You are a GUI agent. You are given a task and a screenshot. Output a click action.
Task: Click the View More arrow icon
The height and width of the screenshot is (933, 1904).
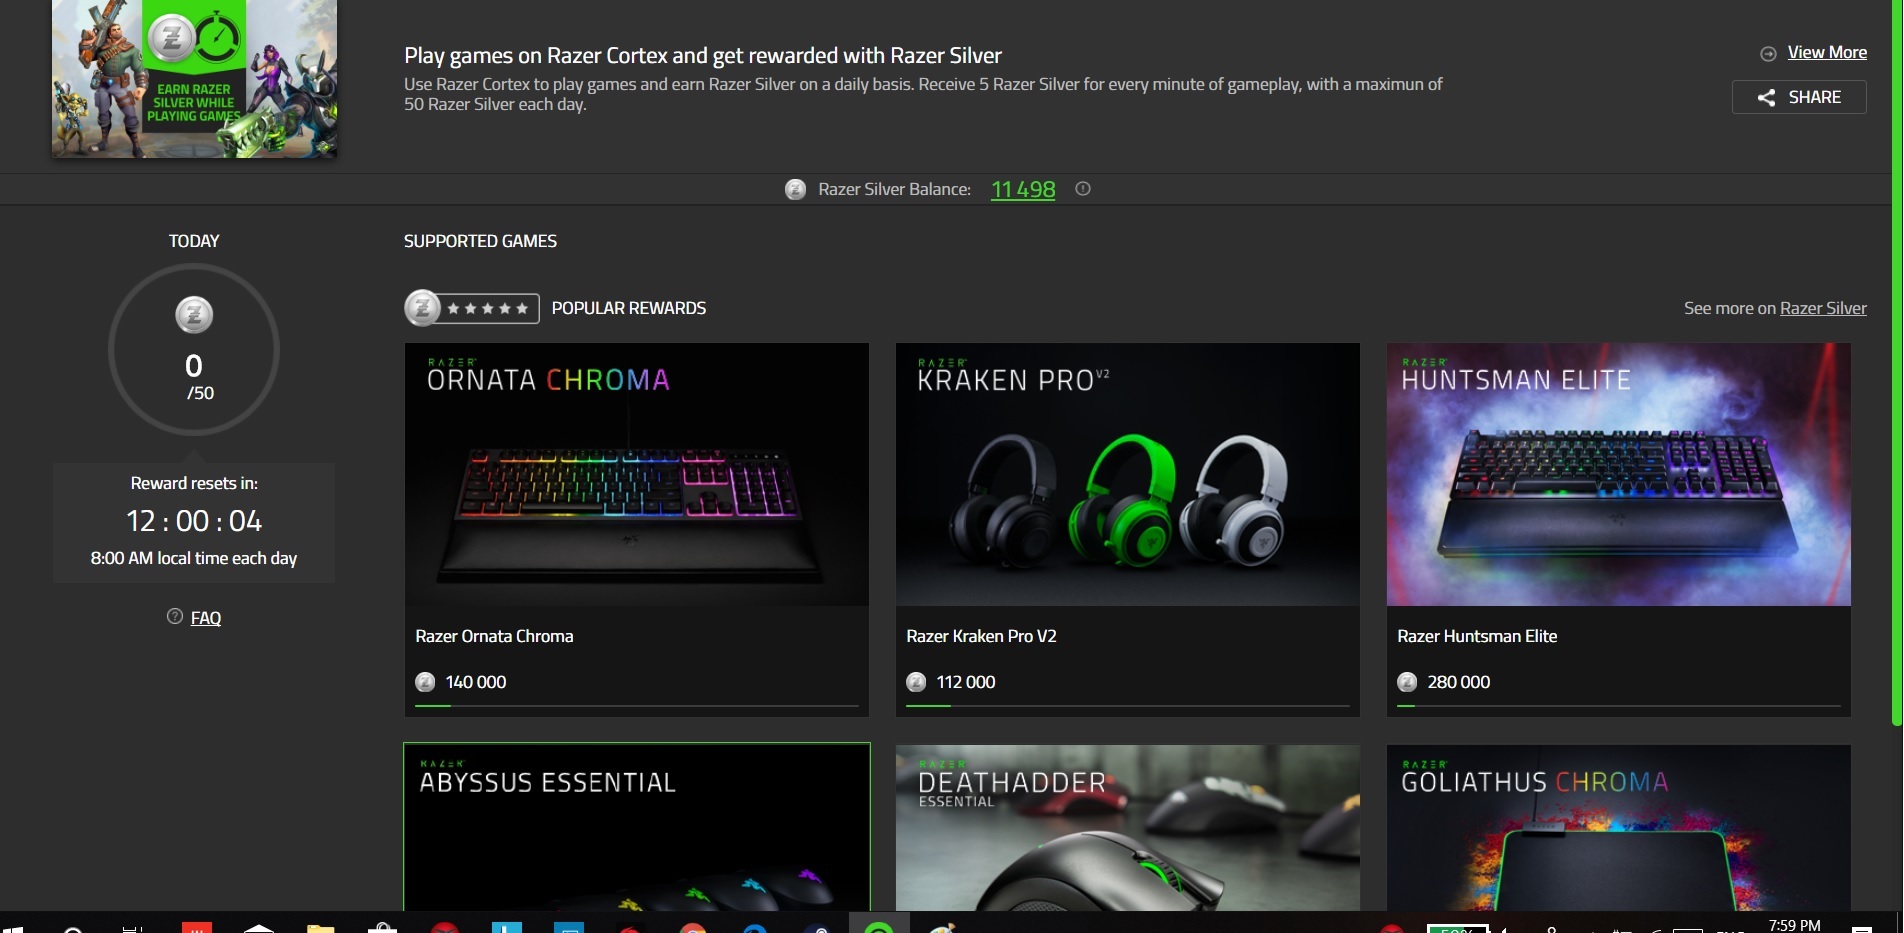(1768, 53)
